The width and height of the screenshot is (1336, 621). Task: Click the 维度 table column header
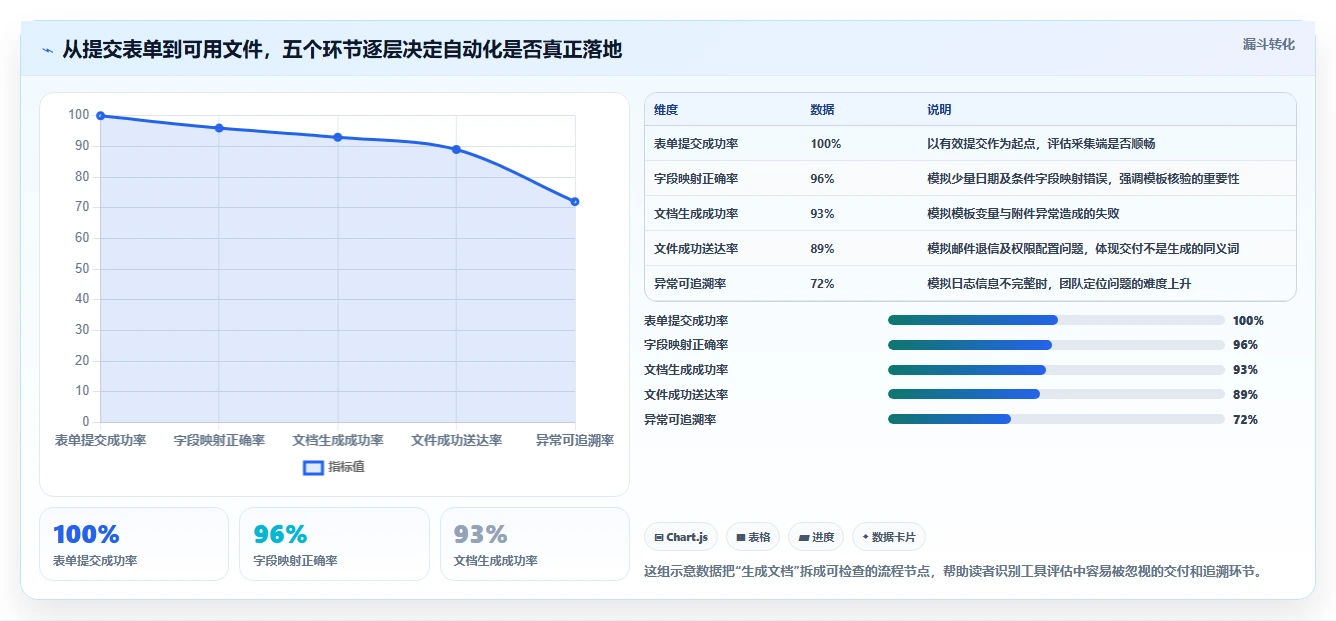point(666,110)
